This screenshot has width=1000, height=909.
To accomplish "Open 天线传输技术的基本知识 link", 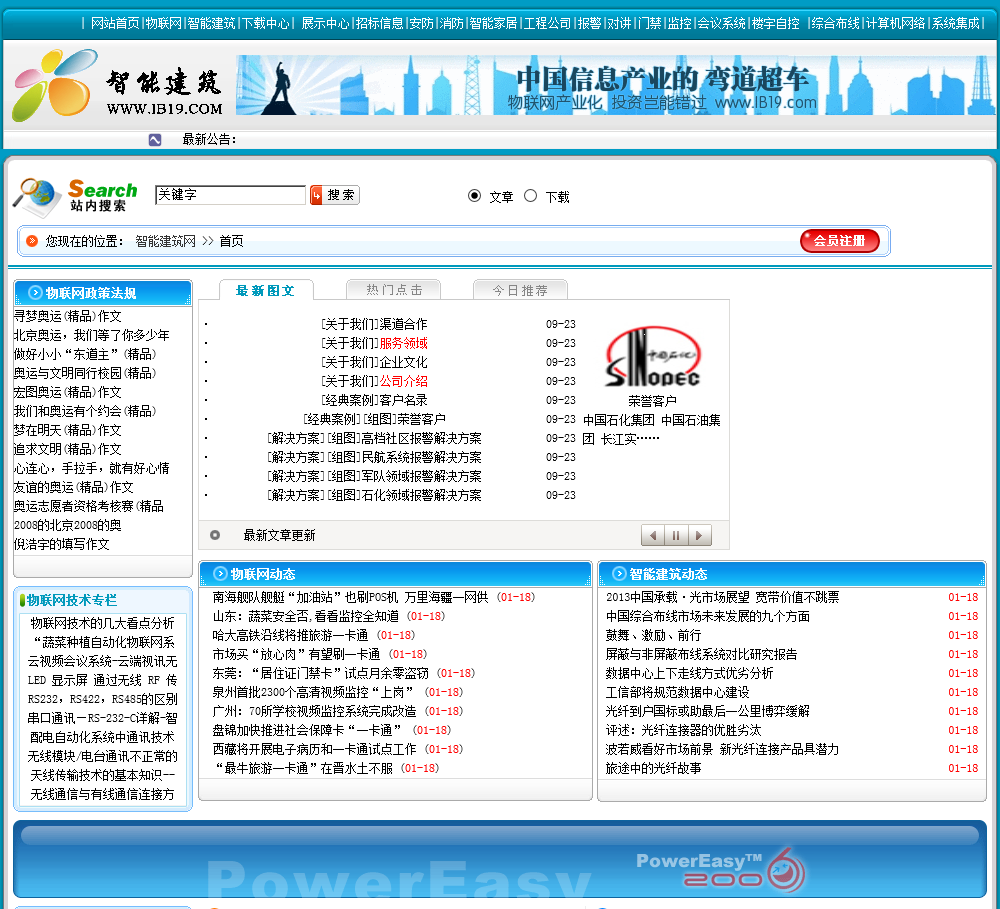I will point(102,775).
